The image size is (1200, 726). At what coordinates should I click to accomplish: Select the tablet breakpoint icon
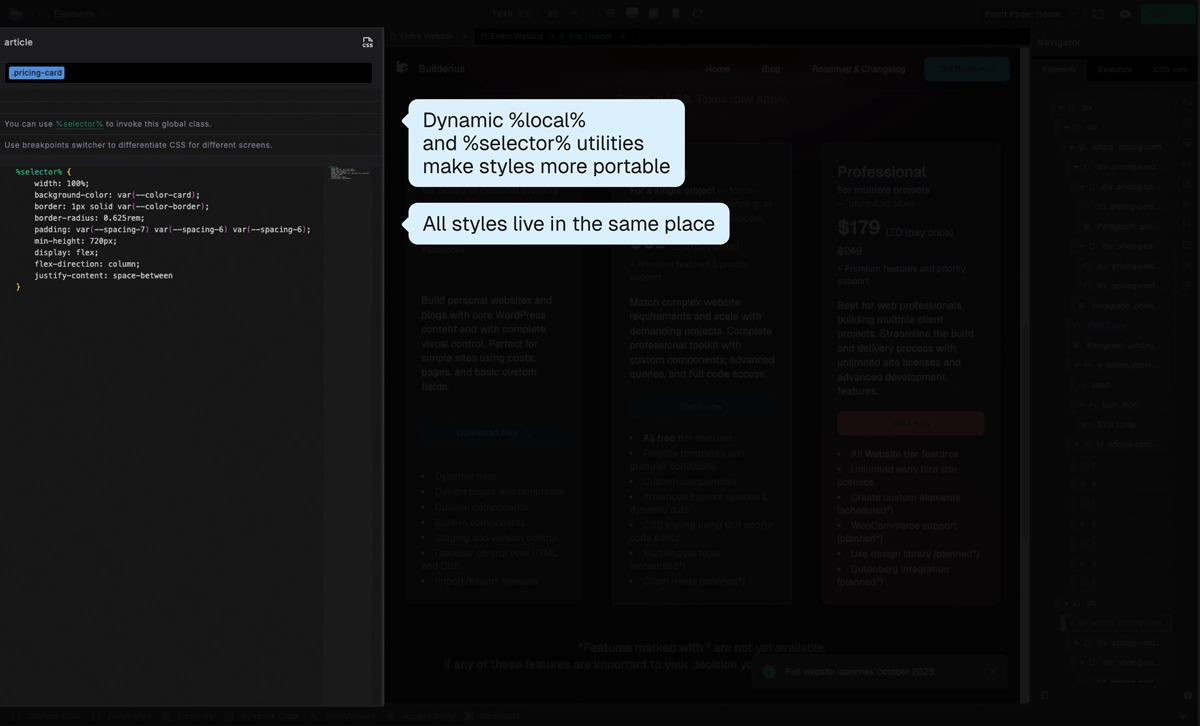click(654, 13)
